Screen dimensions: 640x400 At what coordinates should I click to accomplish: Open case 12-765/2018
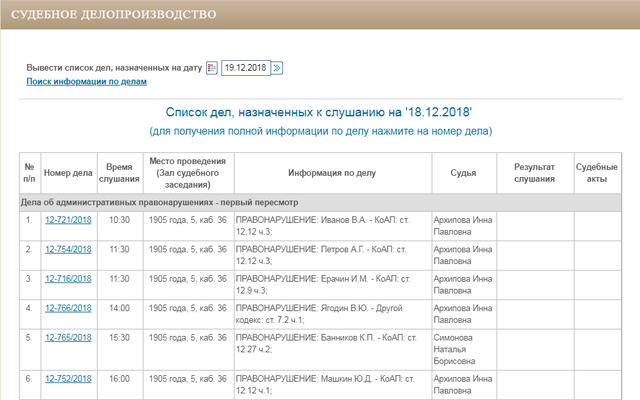pos(68,338)
